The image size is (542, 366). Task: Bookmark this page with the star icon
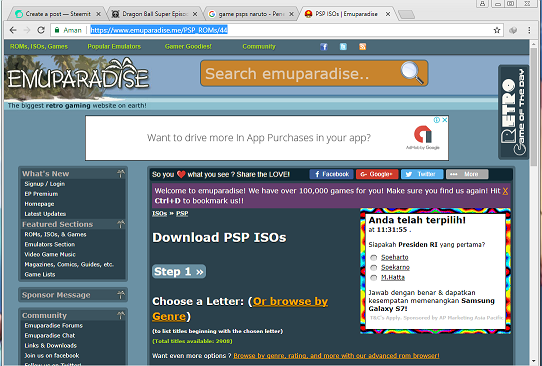point(497,30)
